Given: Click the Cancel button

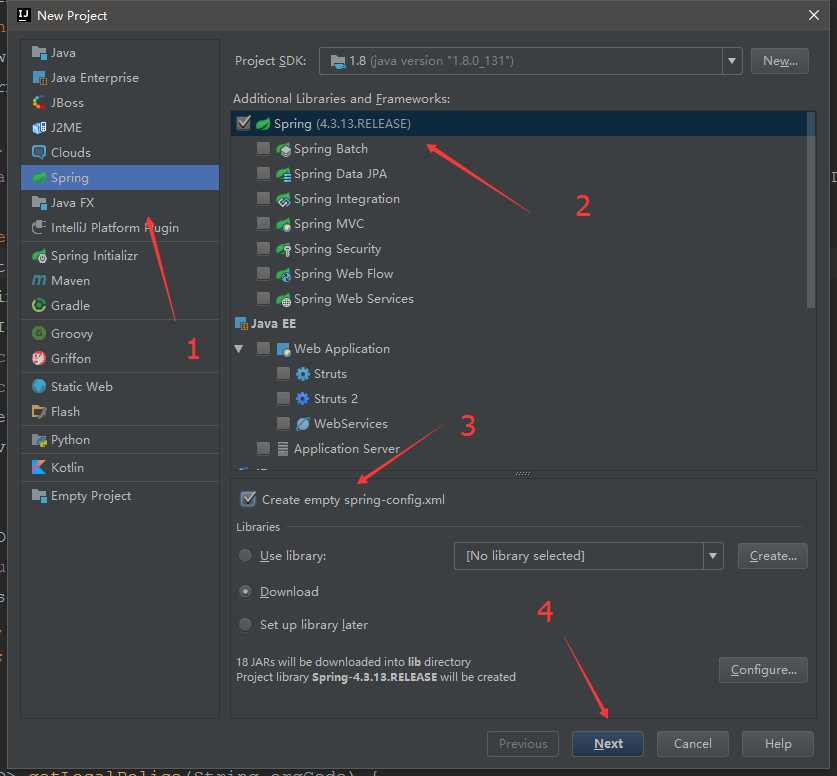Looking at the screenshot, I should pyautogui.click(x=692, y=743).
